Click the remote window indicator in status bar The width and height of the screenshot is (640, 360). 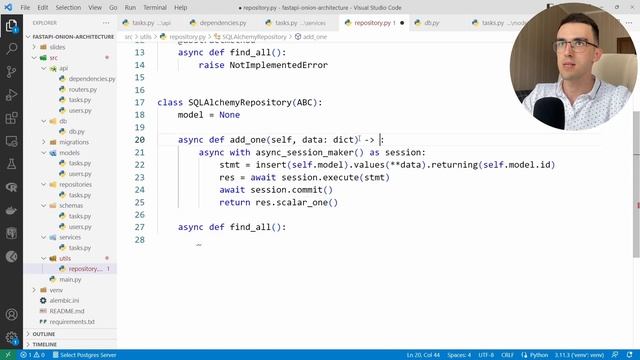[8, 355]
